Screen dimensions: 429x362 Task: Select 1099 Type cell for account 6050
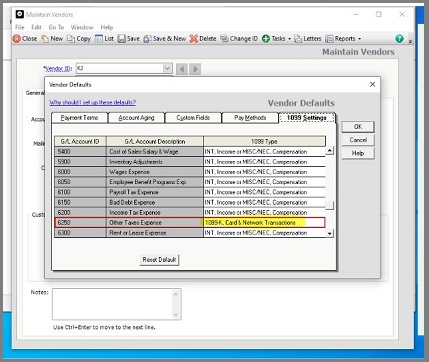264,182
